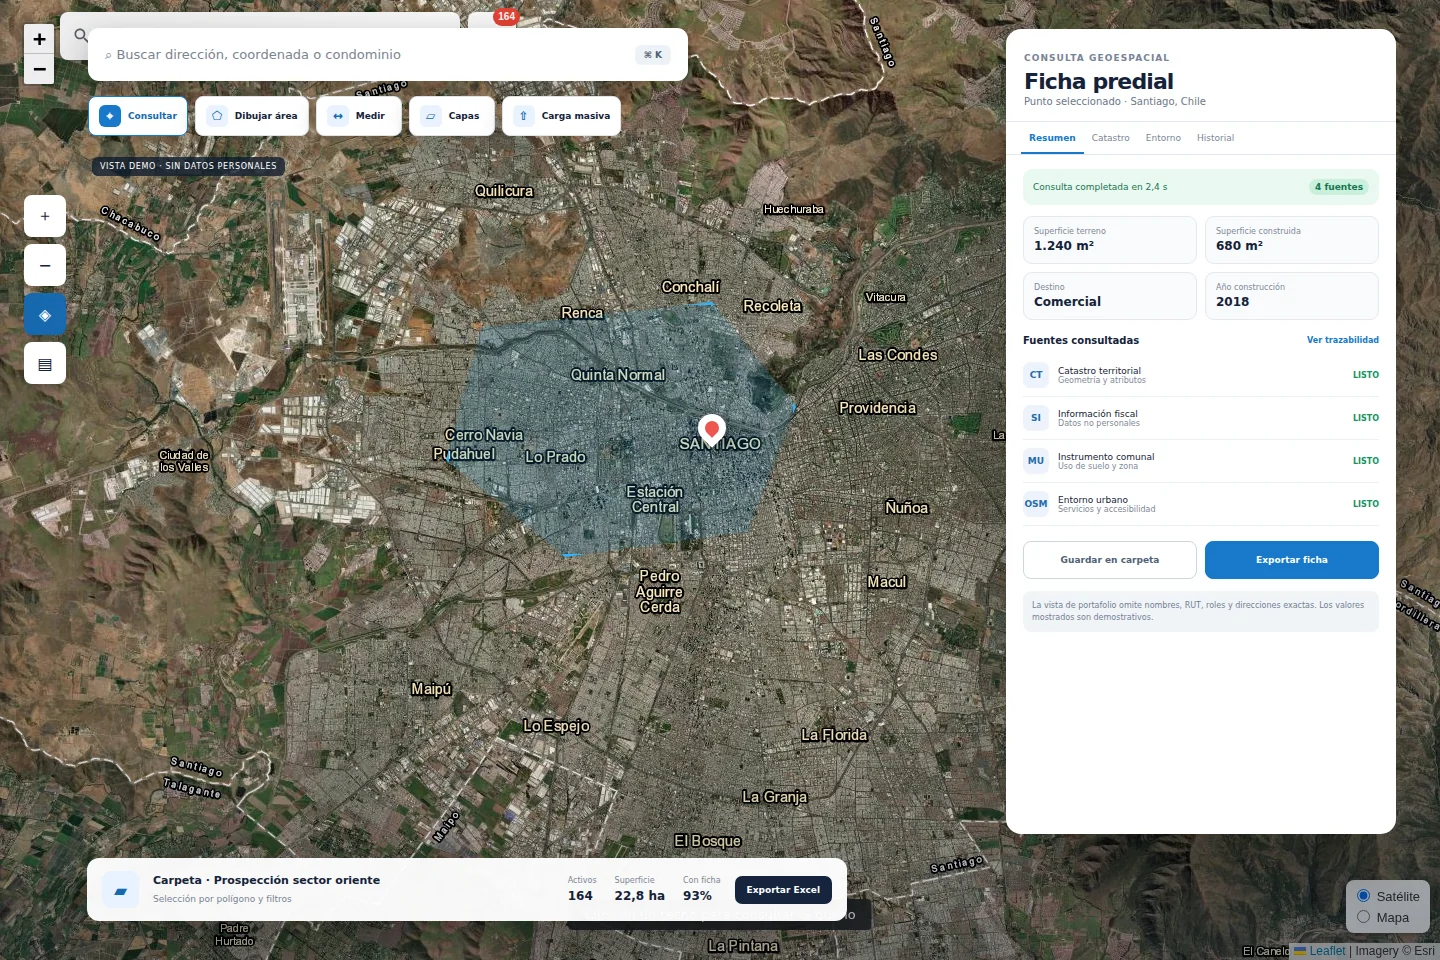Click Exportar ficha button
This screenshot has height=960, width=1440.
(1292, 560)
